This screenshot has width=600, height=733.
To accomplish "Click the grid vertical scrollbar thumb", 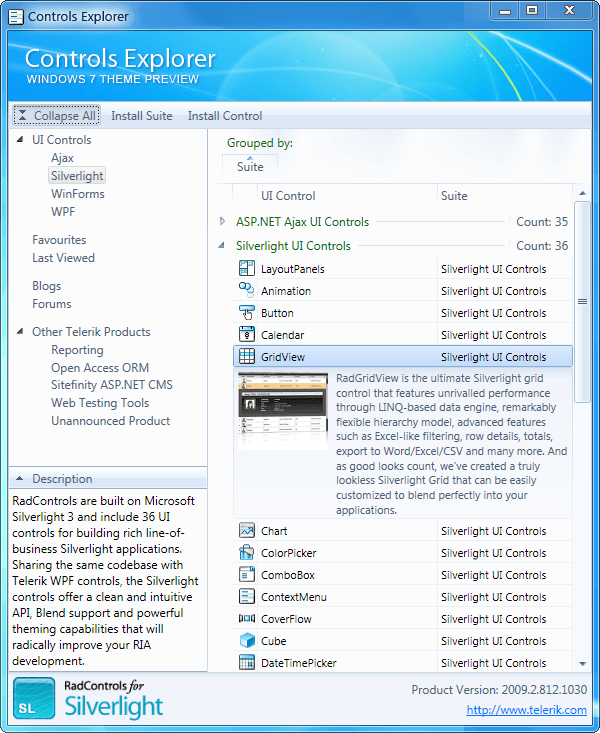I will pos(582,302).
